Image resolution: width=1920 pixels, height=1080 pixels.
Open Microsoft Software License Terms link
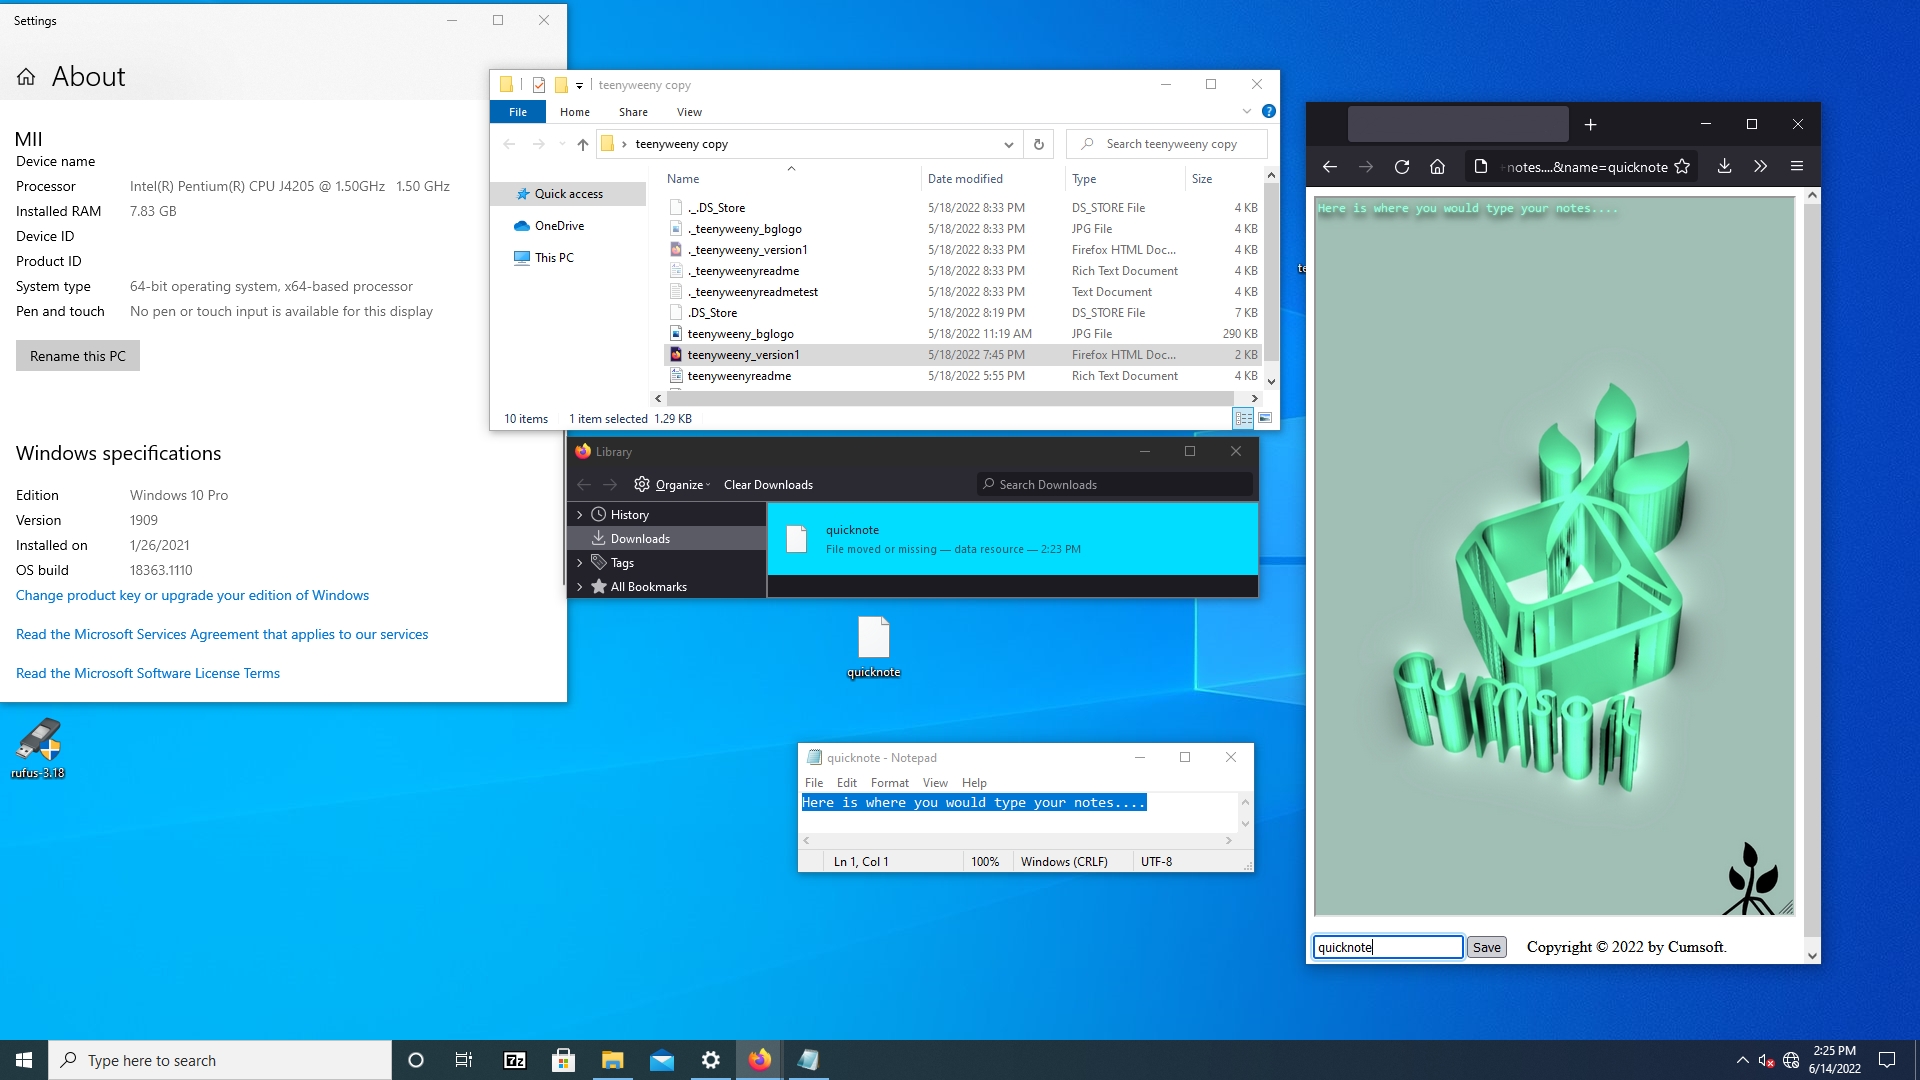(148, 673)
